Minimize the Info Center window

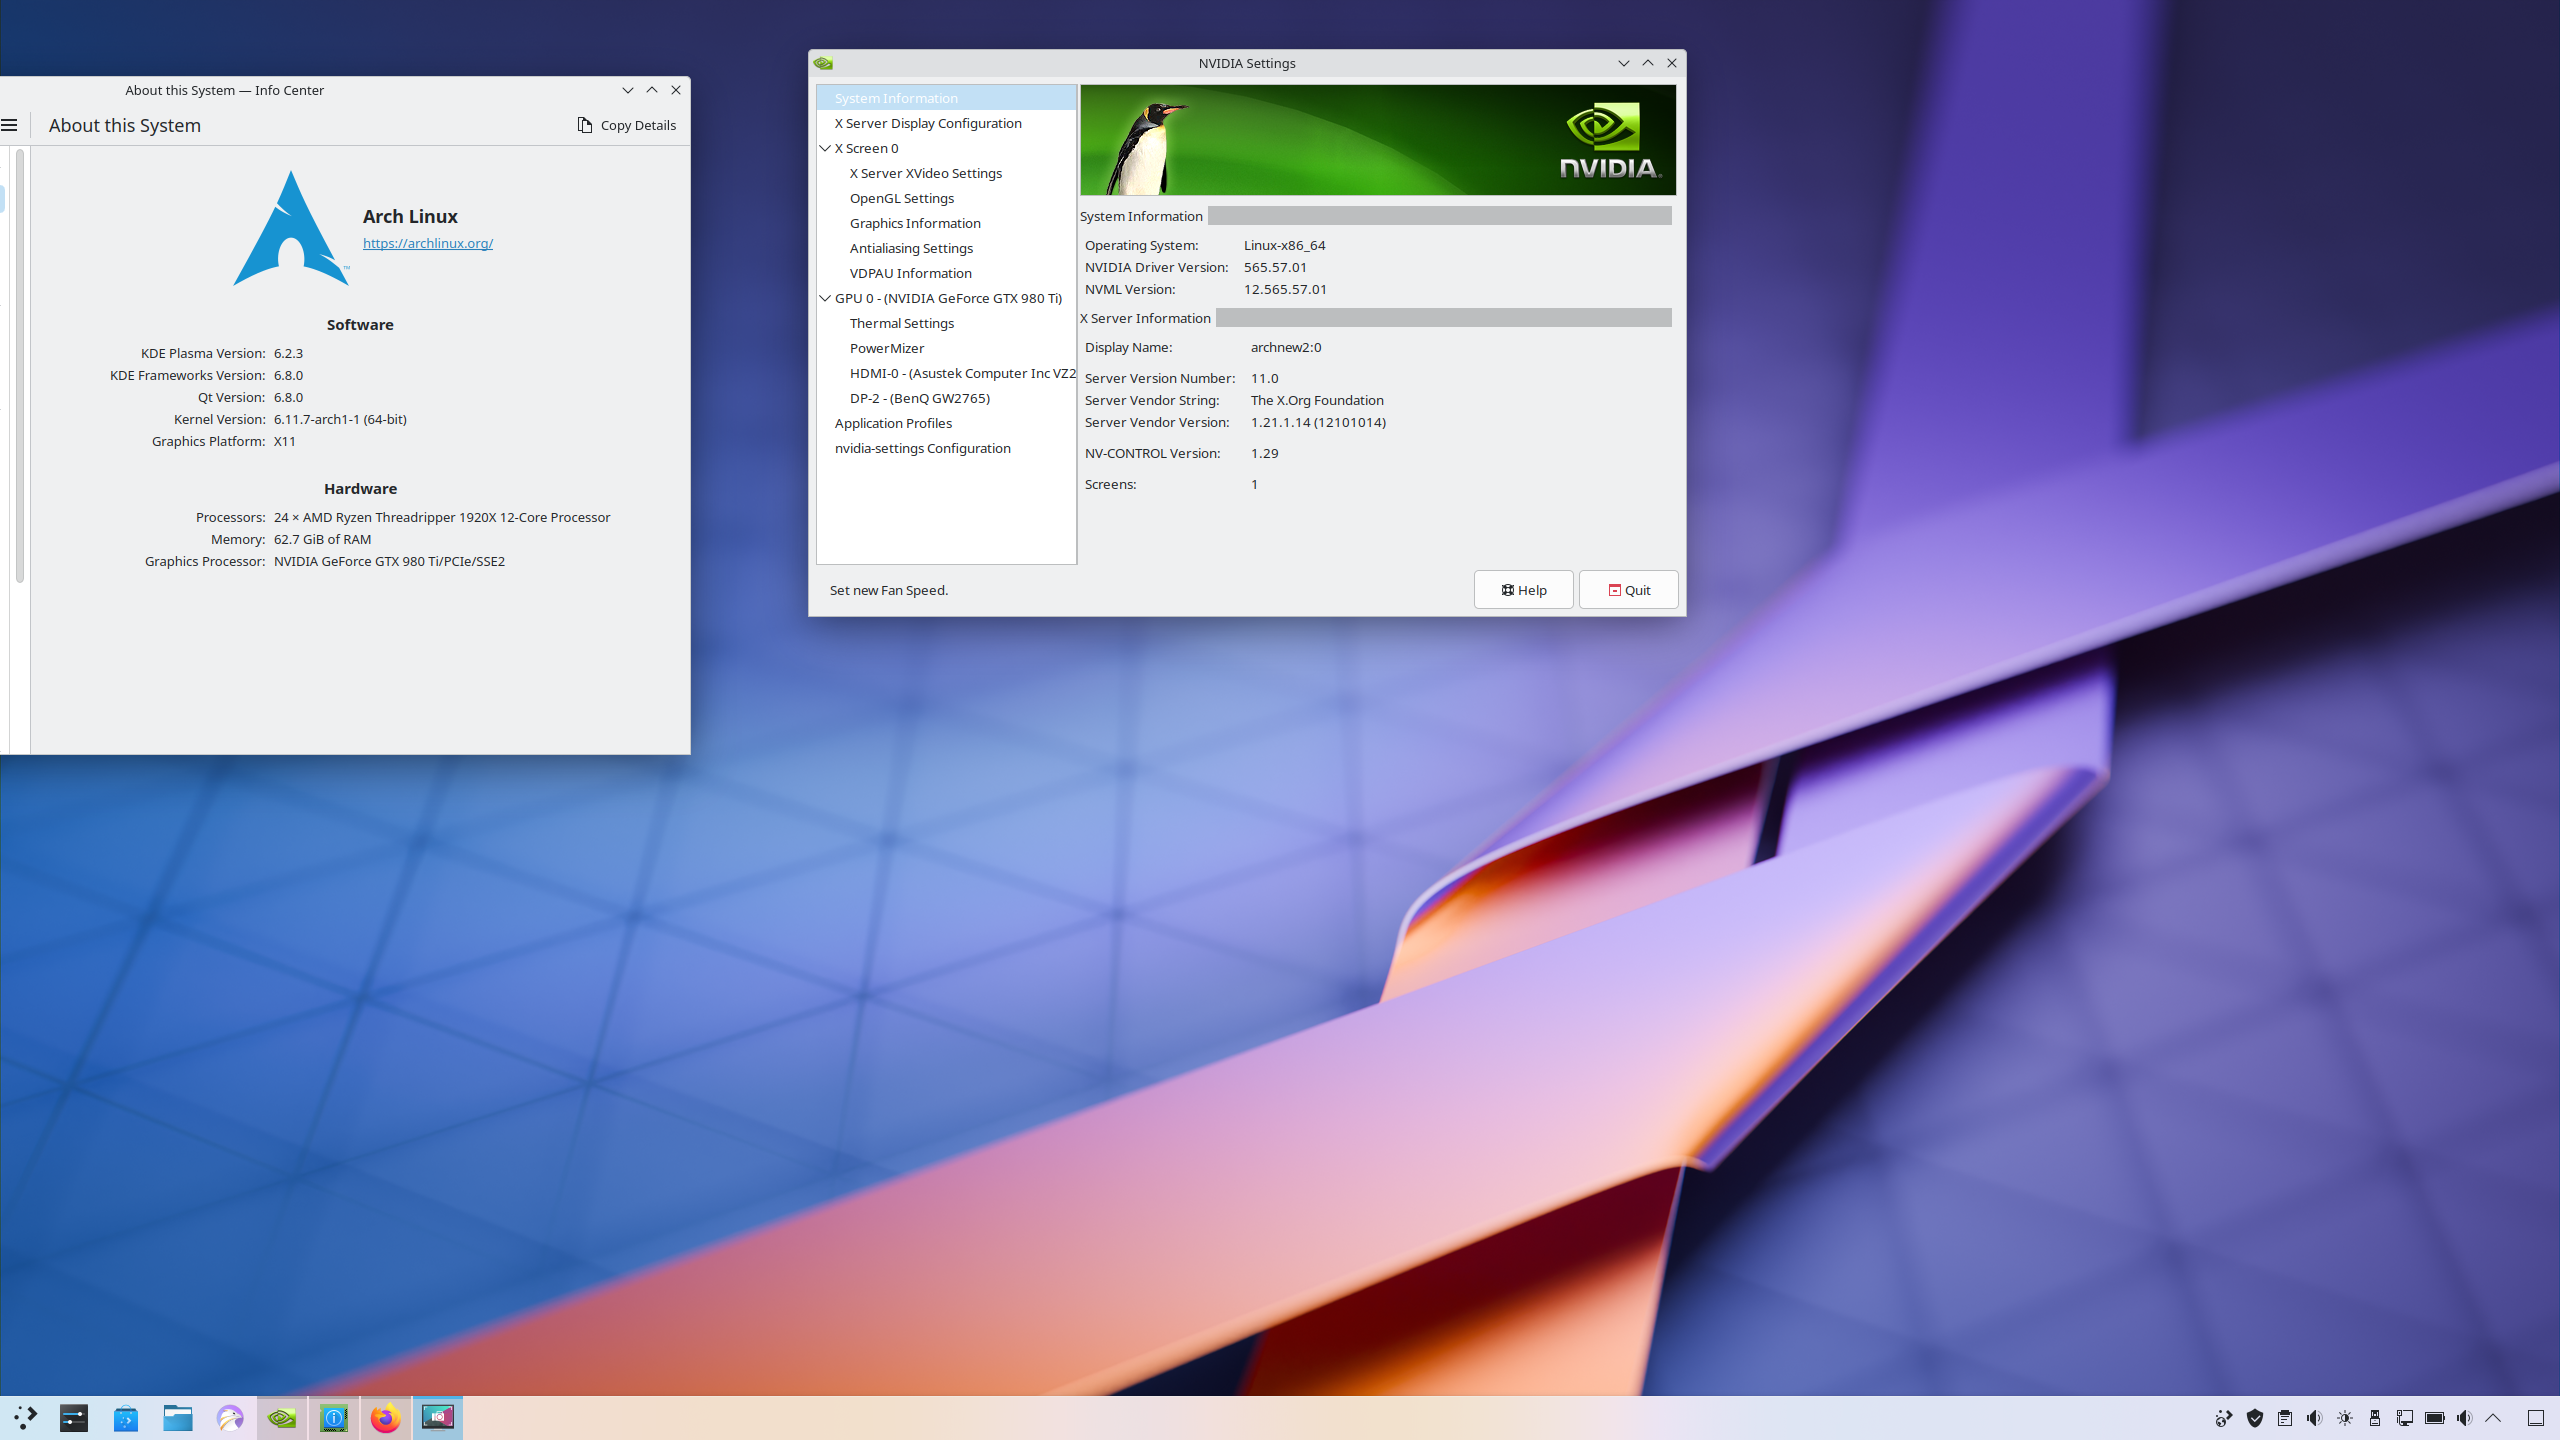click(x=628, y=90)
